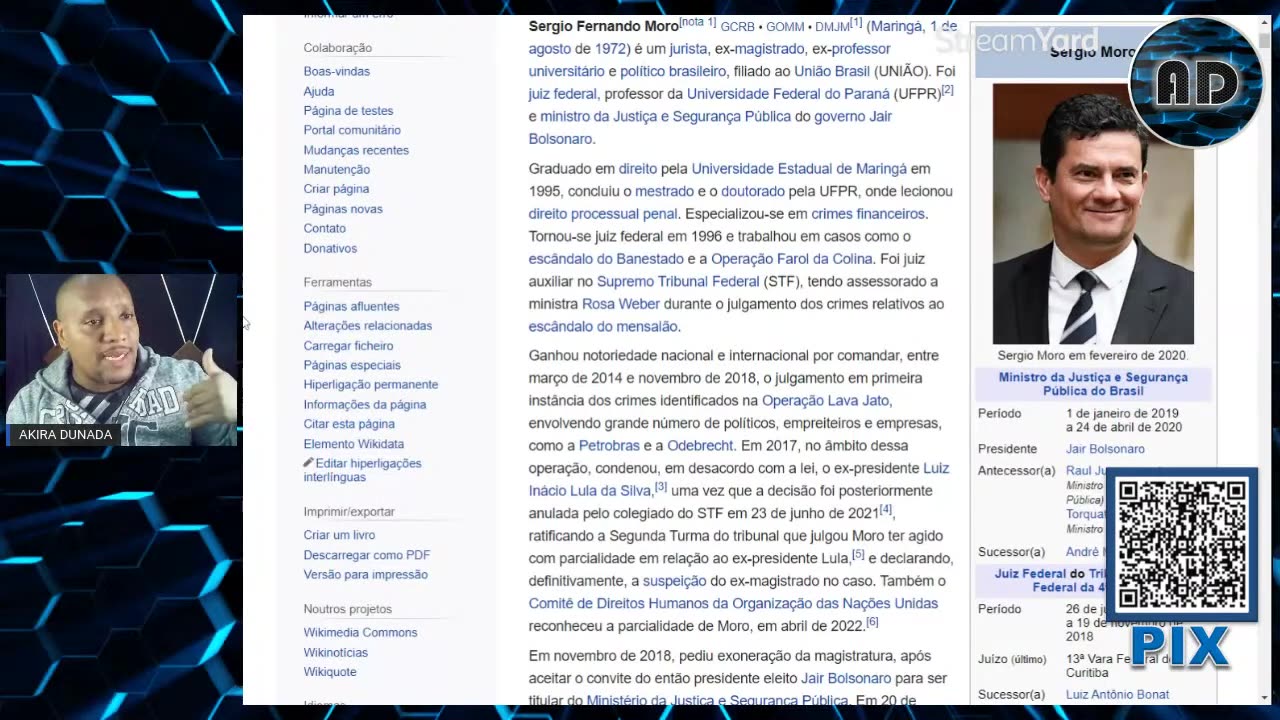
Task: Open the mestrado link
Action: pos(664,192)
